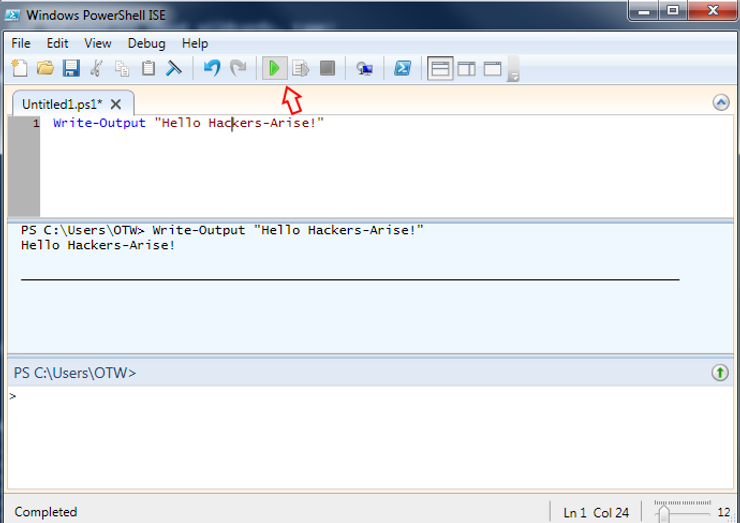Stop execution with Stop square icon
The width and height of the screenshot is (740, 523).
tap(327, 68)
